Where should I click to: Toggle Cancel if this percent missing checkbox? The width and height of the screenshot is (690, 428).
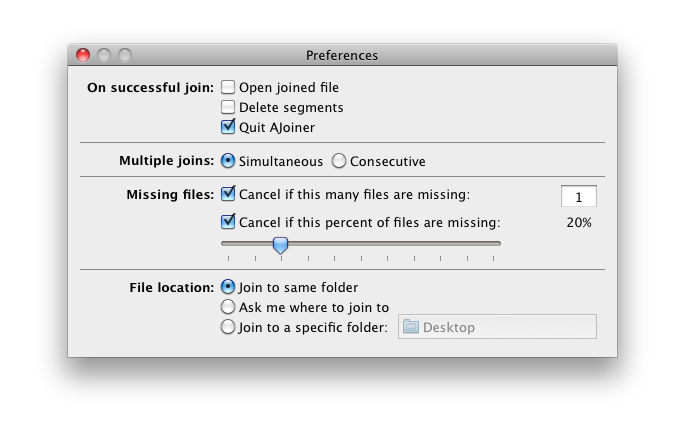click(x=228, y=222)
